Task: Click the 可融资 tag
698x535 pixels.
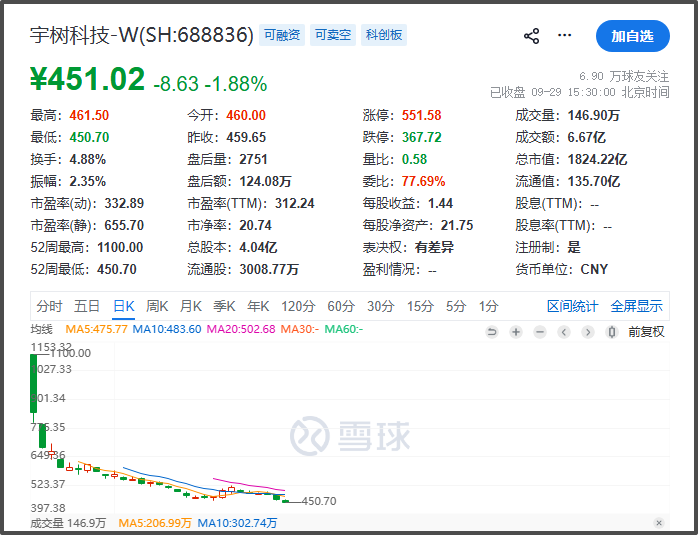Action: coord(282,35)
